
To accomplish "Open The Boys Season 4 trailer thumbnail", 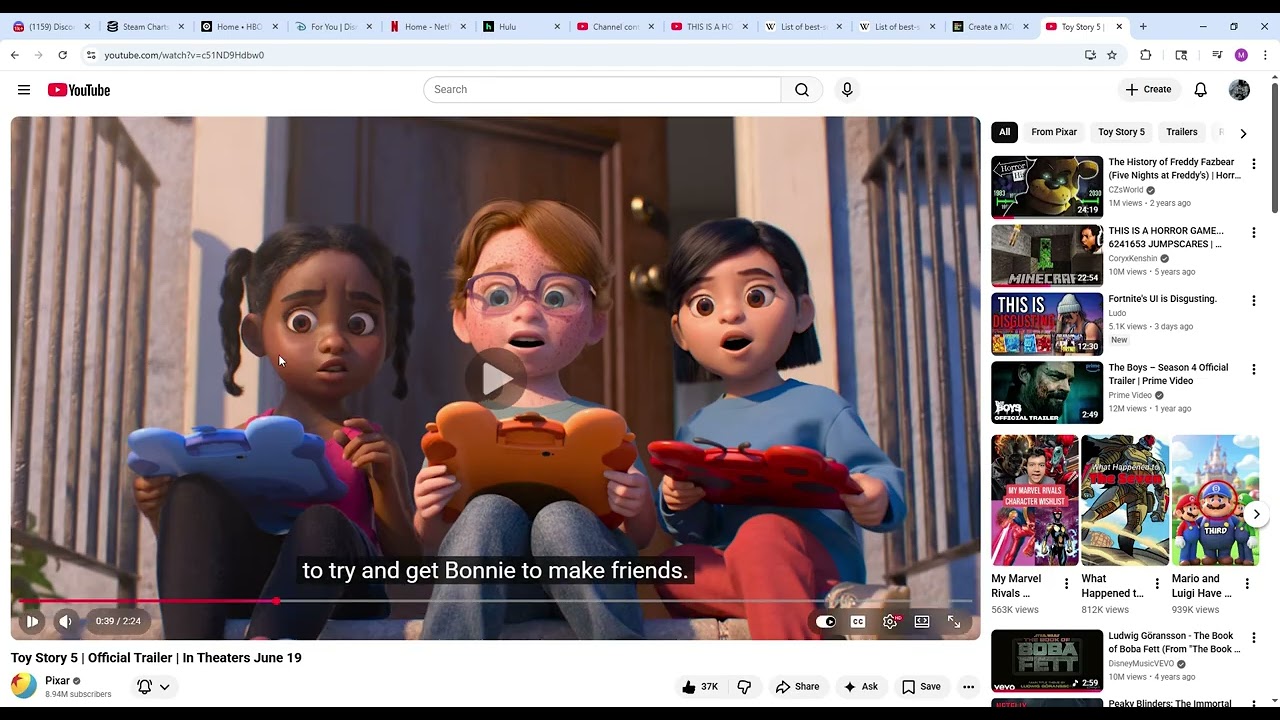I will [1047, 392].
